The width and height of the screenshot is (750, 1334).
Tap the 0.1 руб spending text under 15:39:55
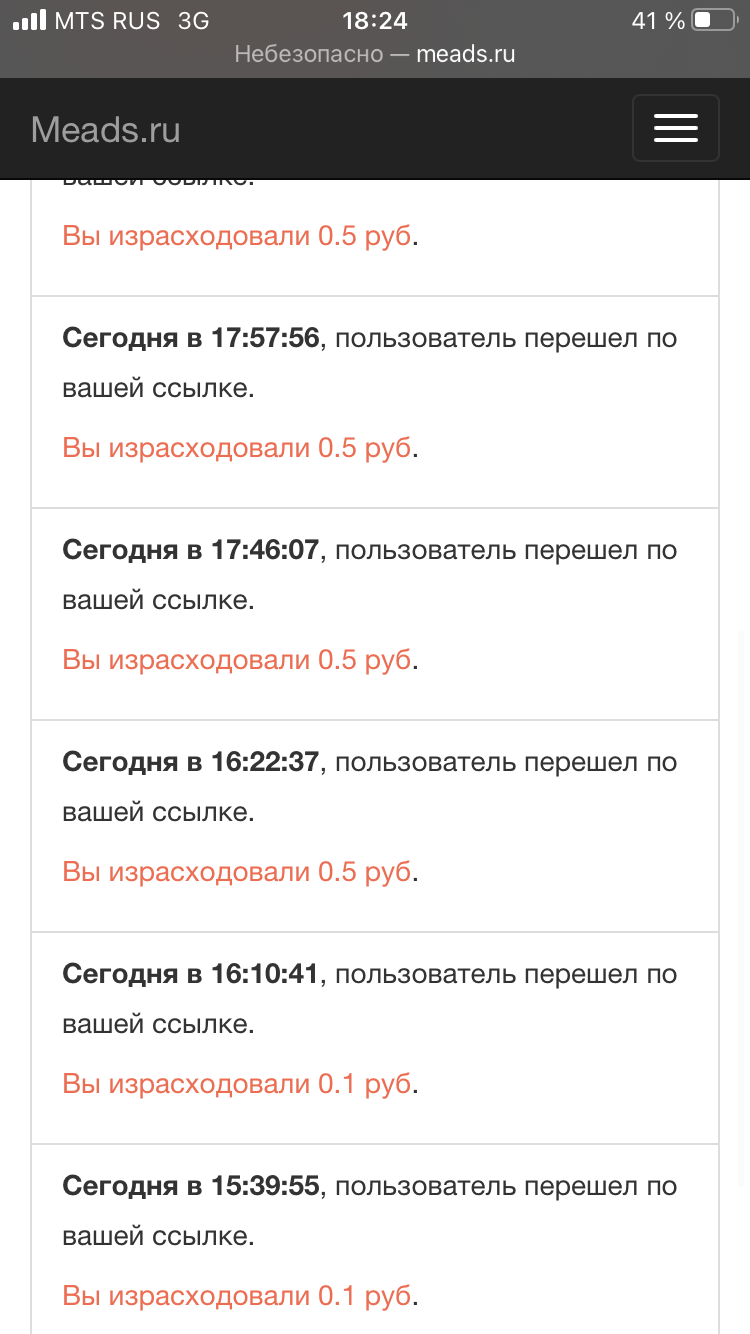tap(237, 1296)
